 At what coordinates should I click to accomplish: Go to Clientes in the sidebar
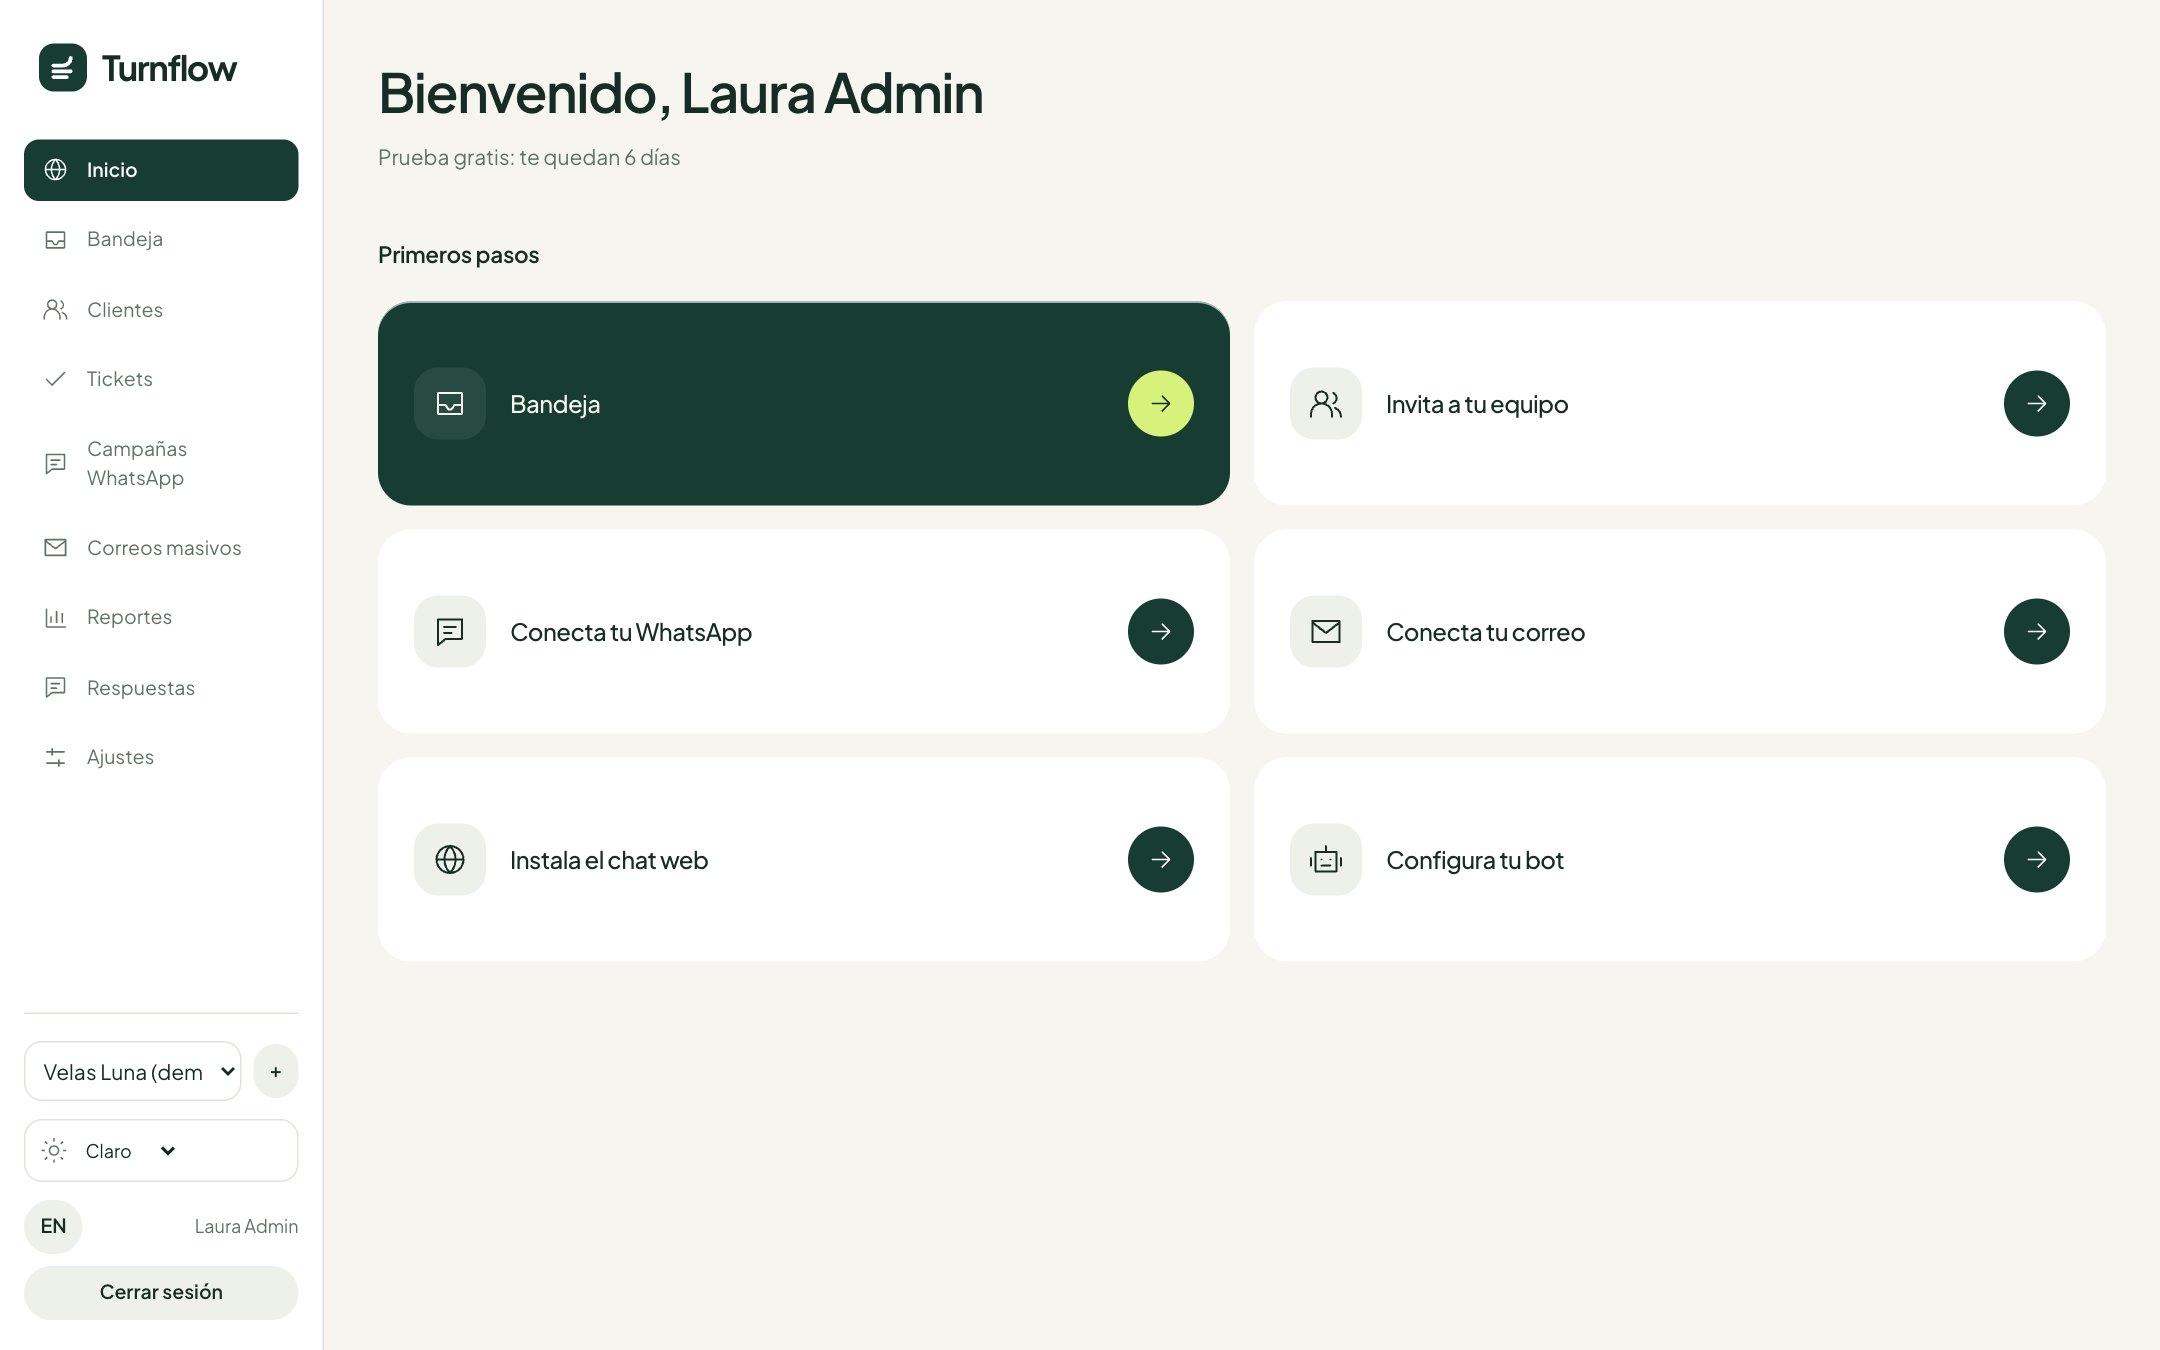[x=161, y=310]
